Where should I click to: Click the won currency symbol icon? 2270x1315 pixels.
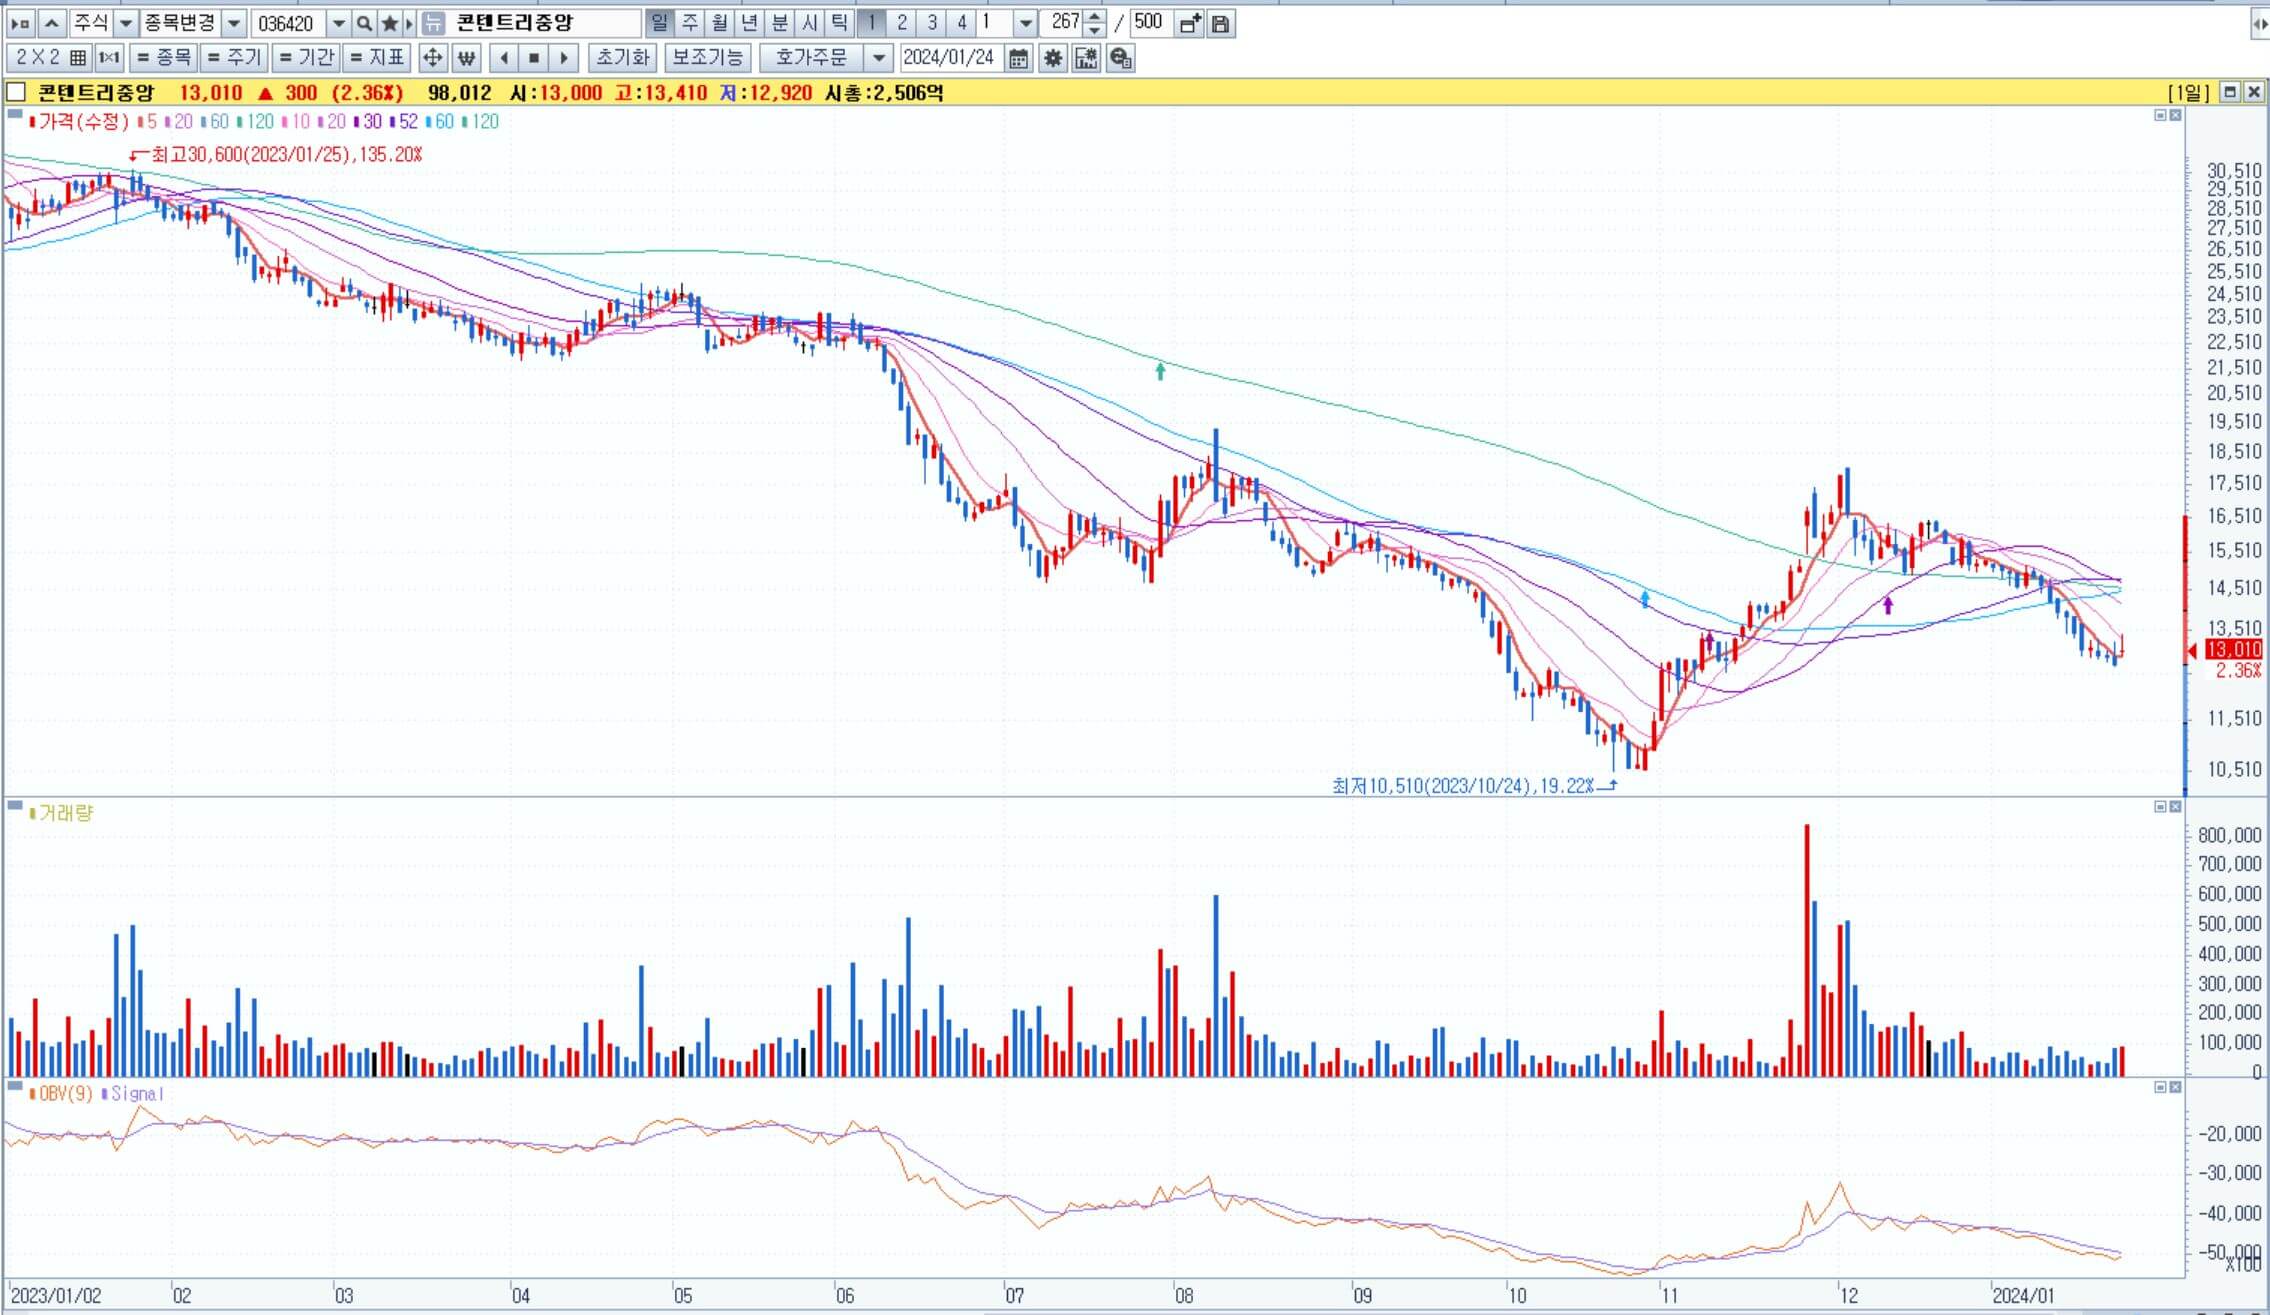pos(466,58)
